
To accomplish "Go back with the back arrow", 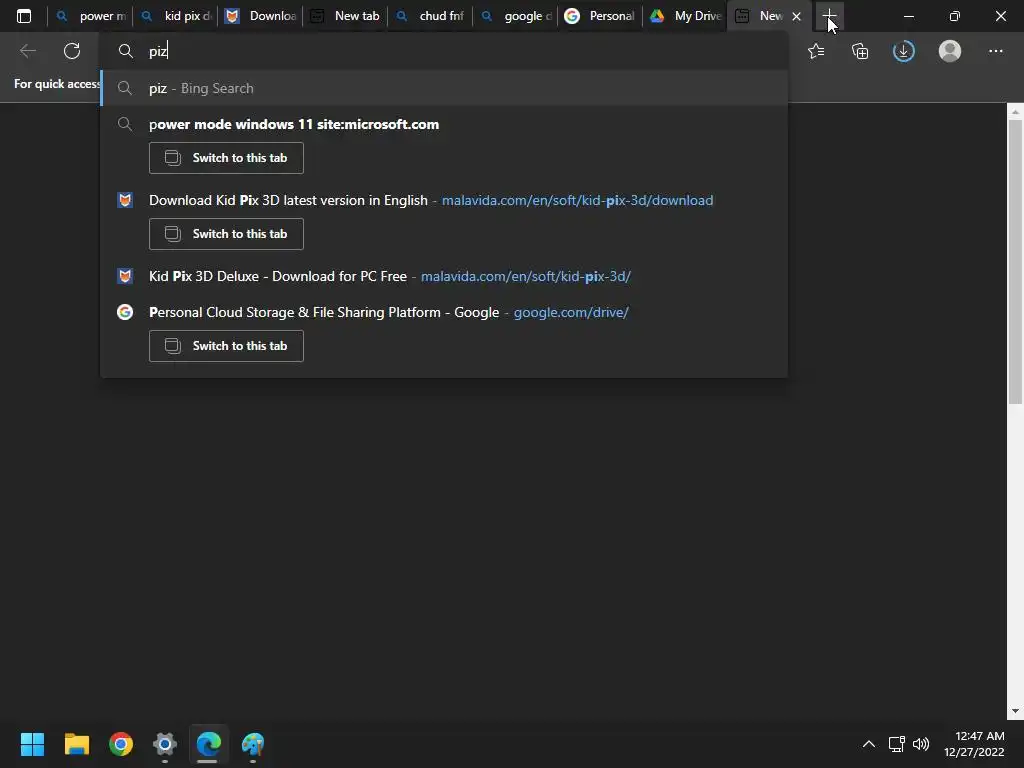I will [x=28, y=51].
